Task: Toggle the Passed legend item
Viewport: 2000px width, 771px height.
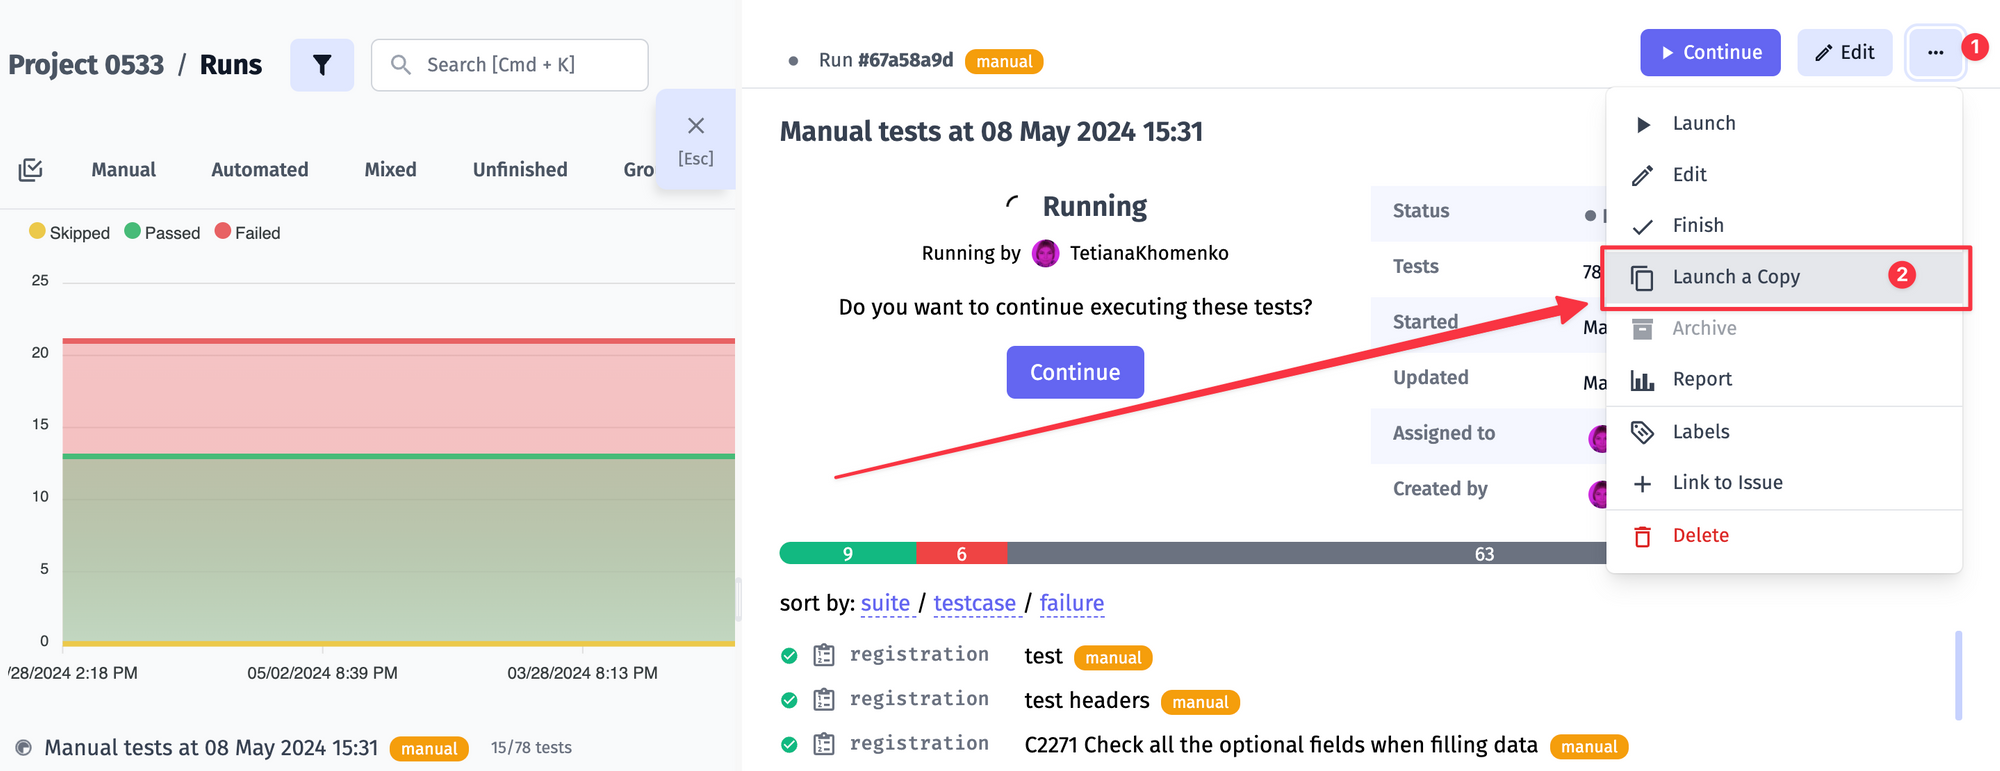Action: pyautogui.click(x=162, y=232)
